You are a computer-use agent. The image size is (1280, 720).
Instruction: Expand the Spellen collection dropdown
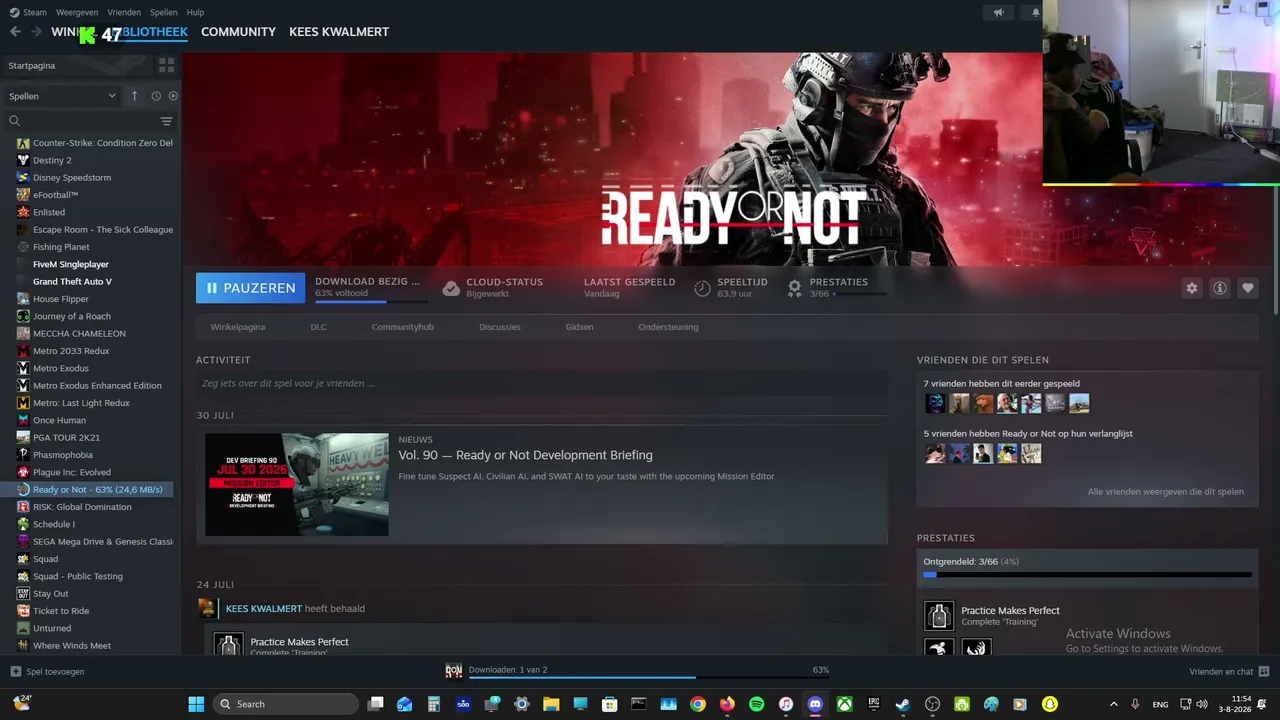coord(62,96)
